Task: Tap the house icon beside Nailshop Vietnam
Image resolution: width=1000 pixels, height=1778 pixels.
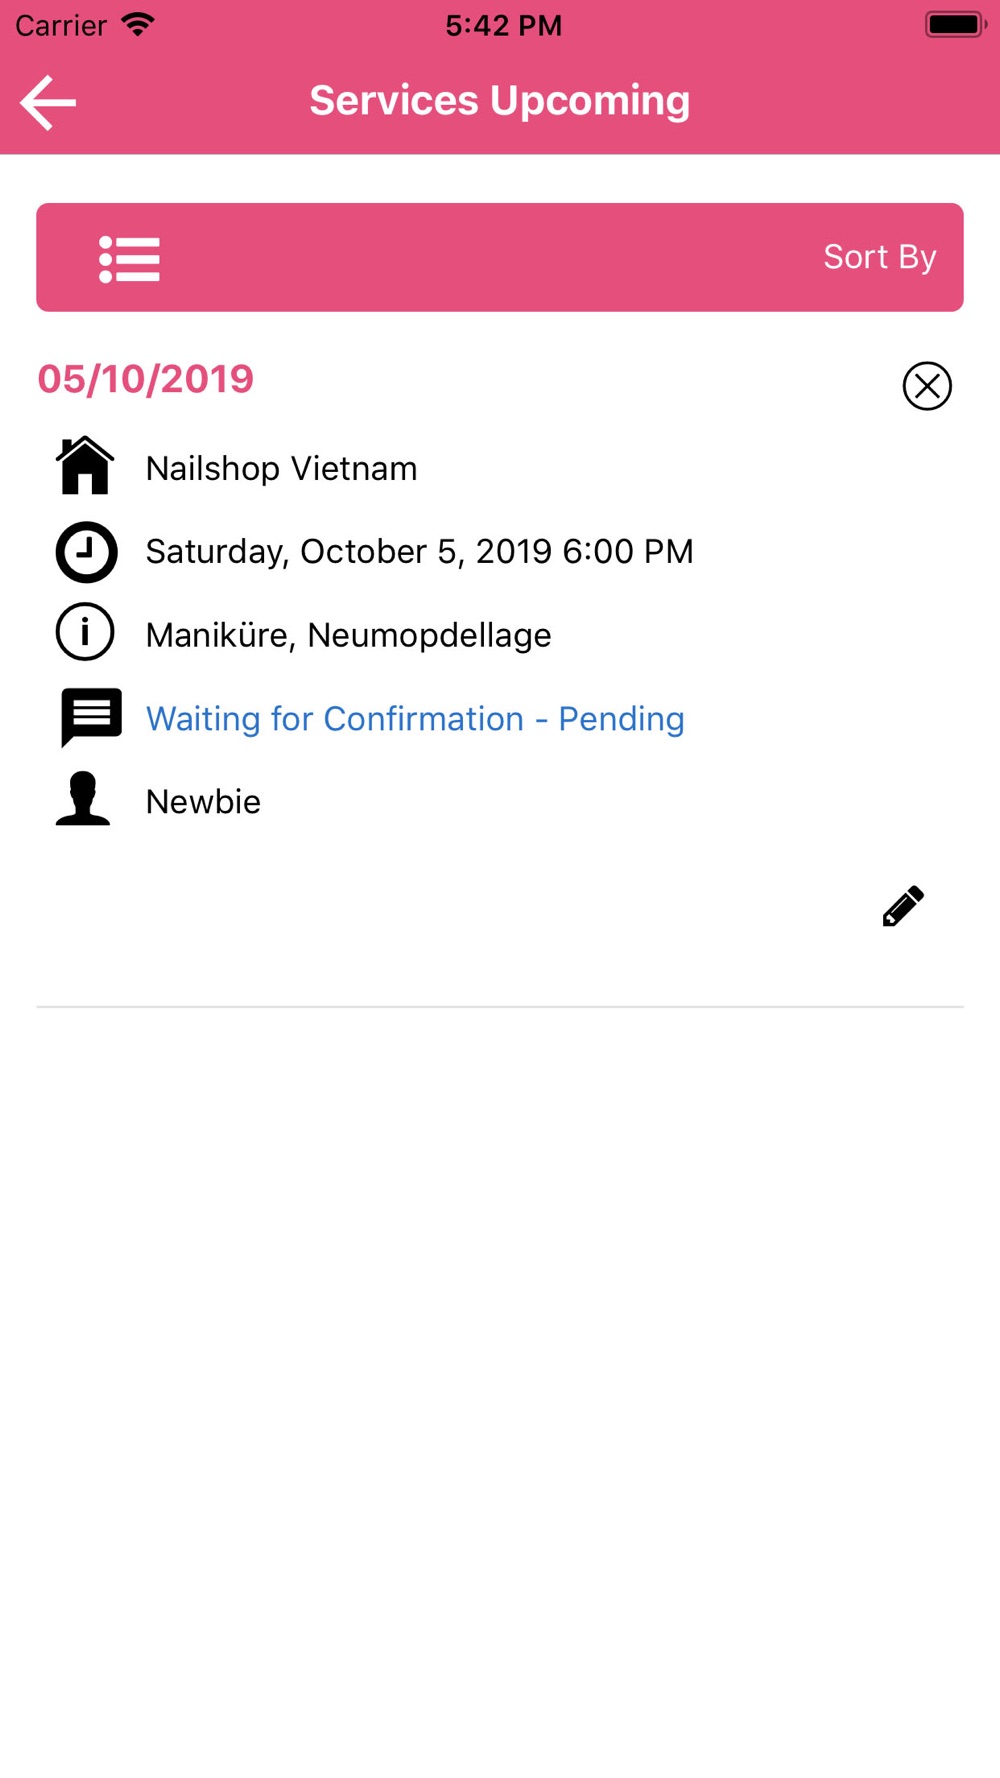Action: coord(85,465)
